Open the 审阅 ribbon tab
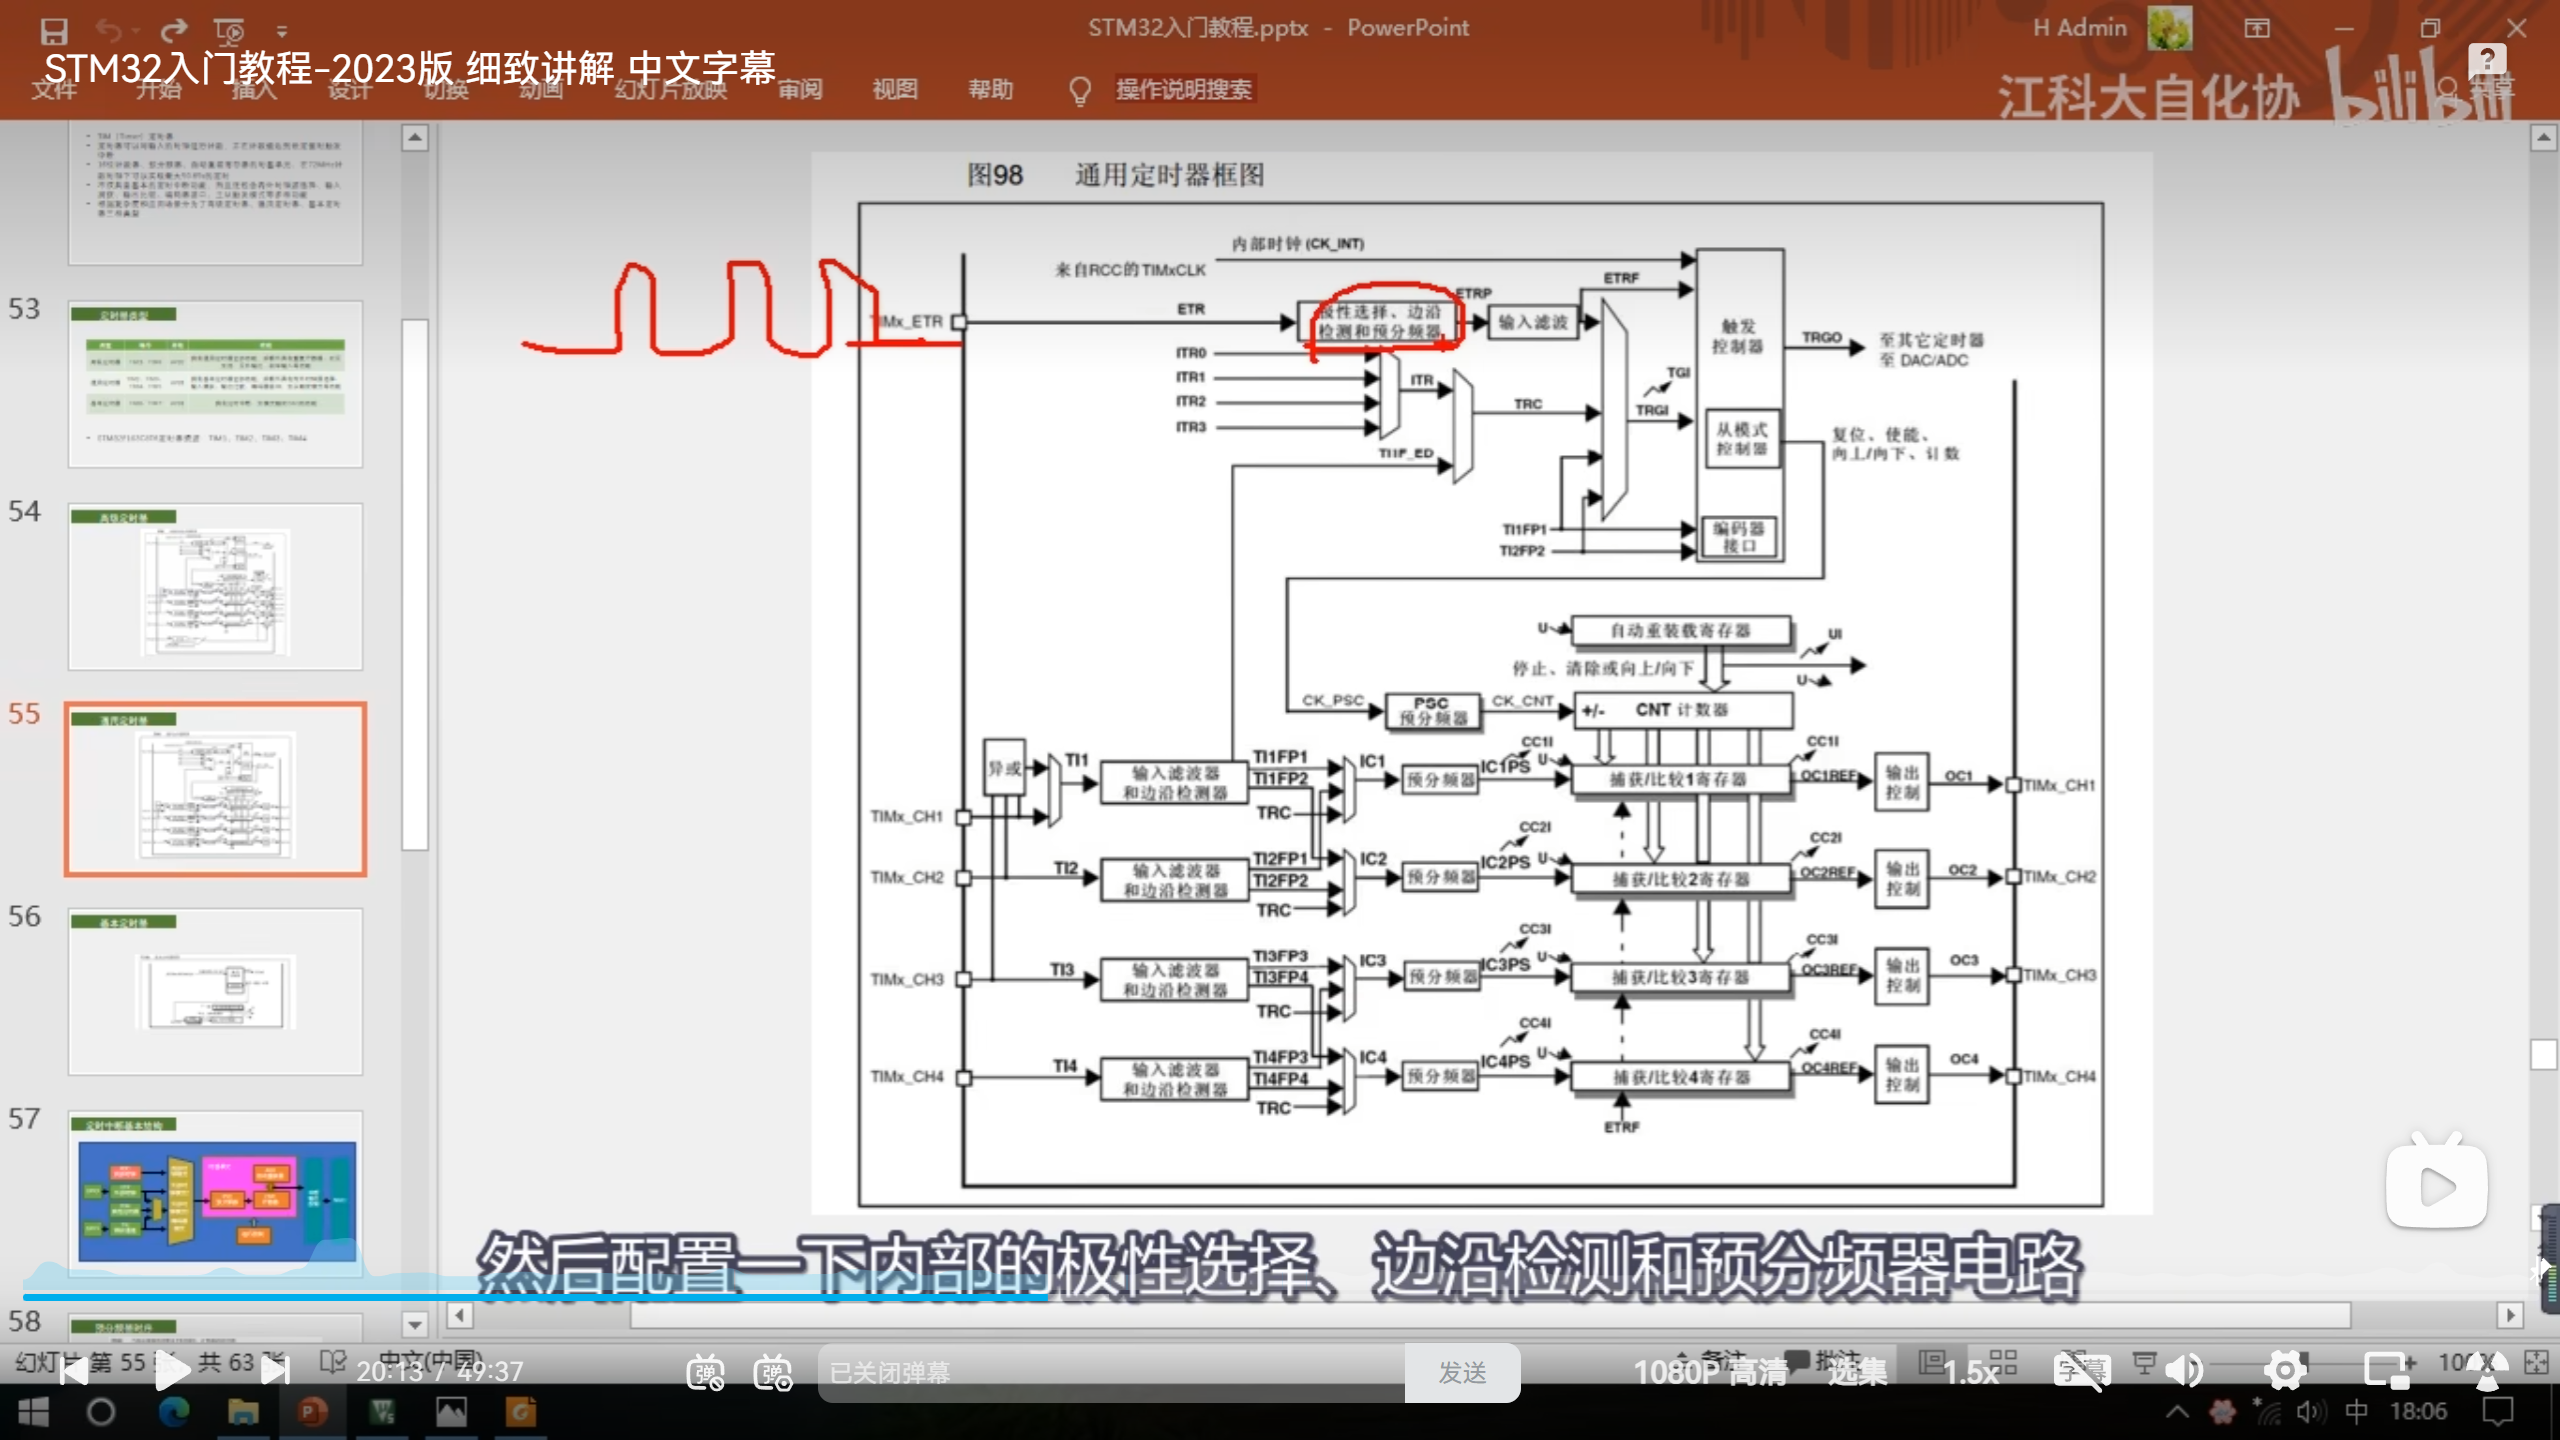The height and width of the screenshot is (1440, 2560). (x=800, y=89)
